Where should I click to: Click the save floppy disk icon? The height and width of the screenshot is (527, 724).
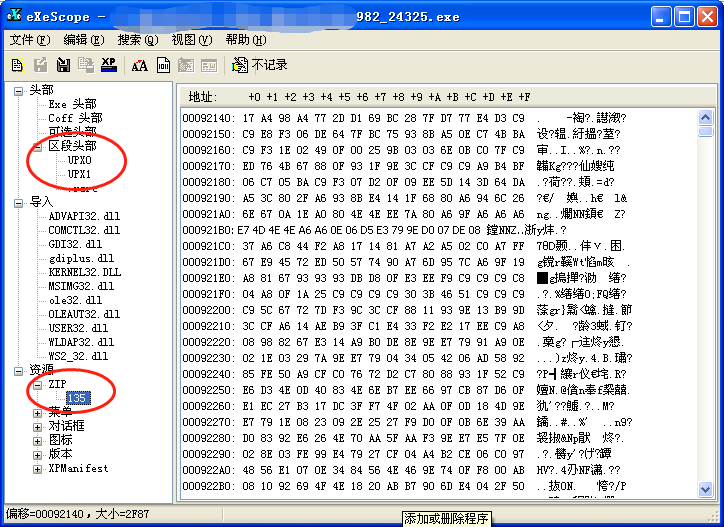pos(63,65)
